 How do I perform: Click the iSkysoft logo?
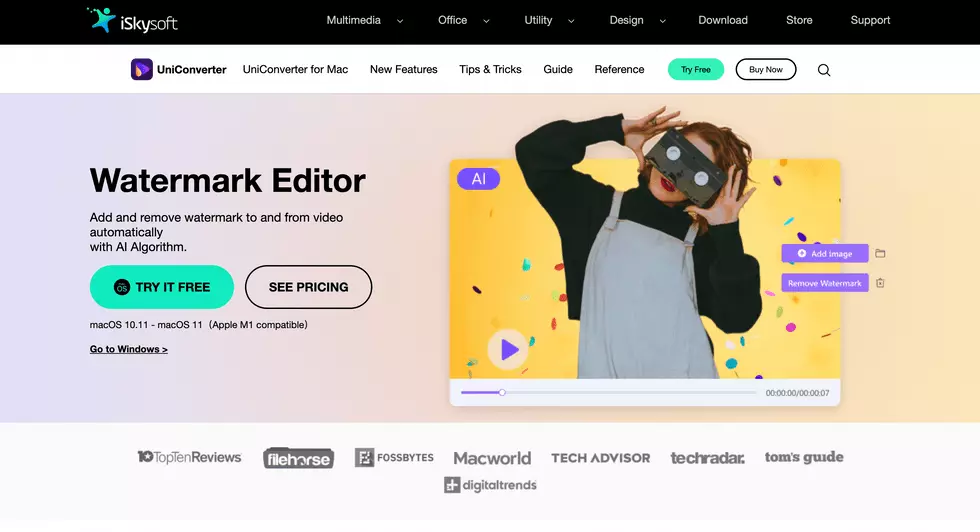[x=132, y=21]
